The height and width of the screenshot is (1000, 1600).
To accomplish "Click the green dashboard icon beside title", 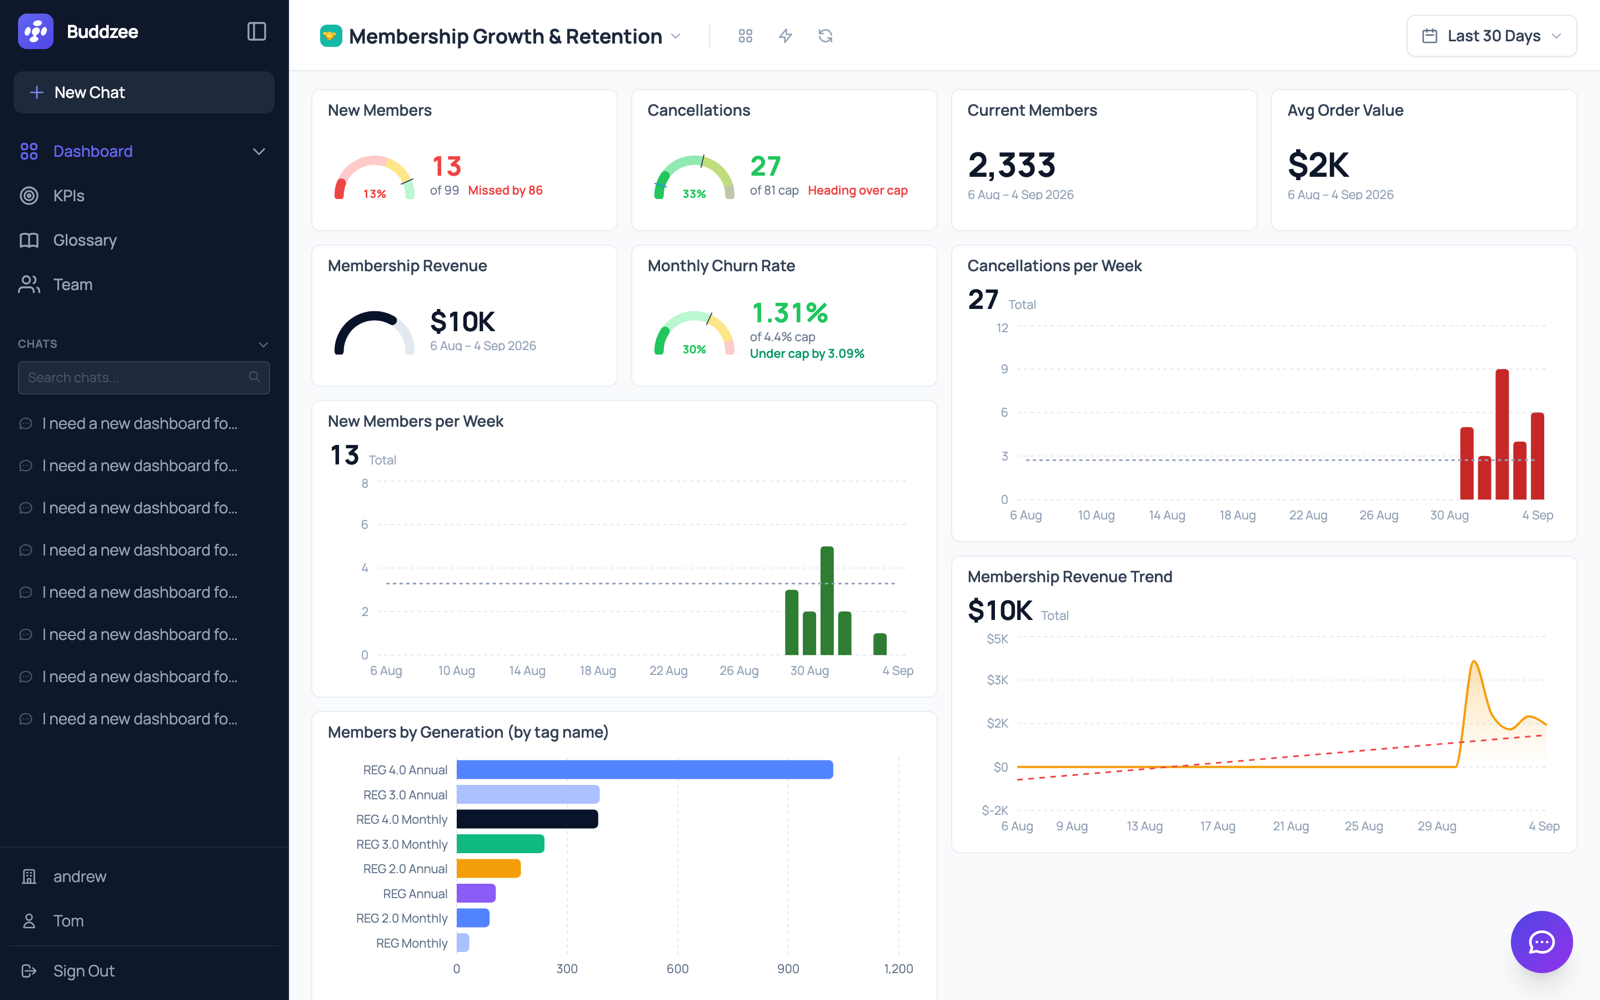I will coord(330,36).
